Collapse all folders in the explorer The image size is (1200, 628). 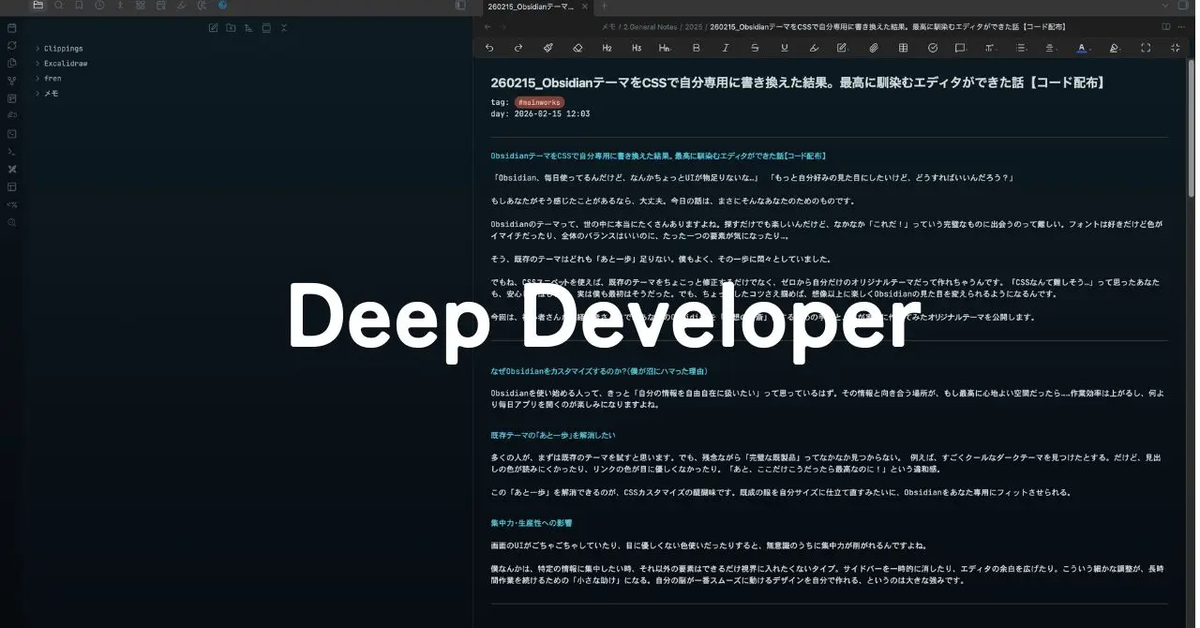(284, 27)
